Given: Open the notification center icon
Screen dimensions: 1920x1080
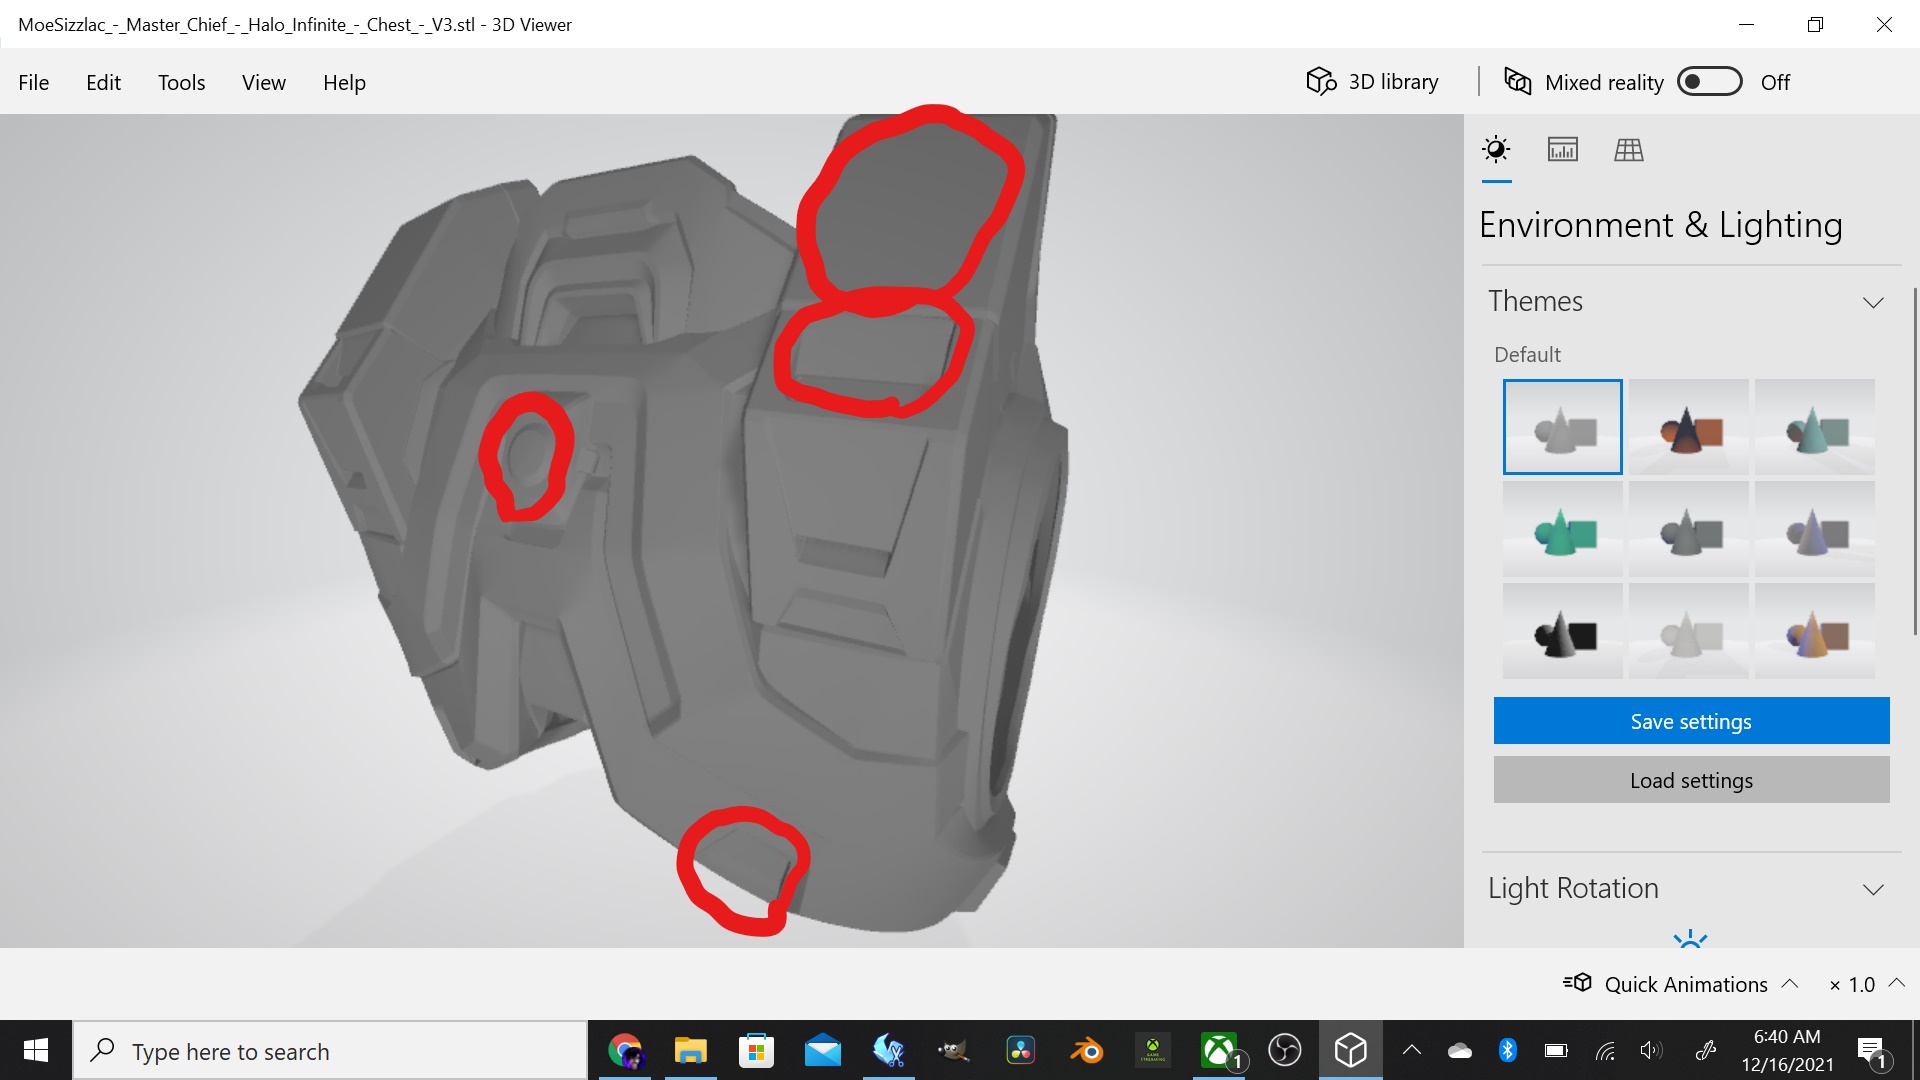Looking at the screenshot, I should [1872, 1051].
